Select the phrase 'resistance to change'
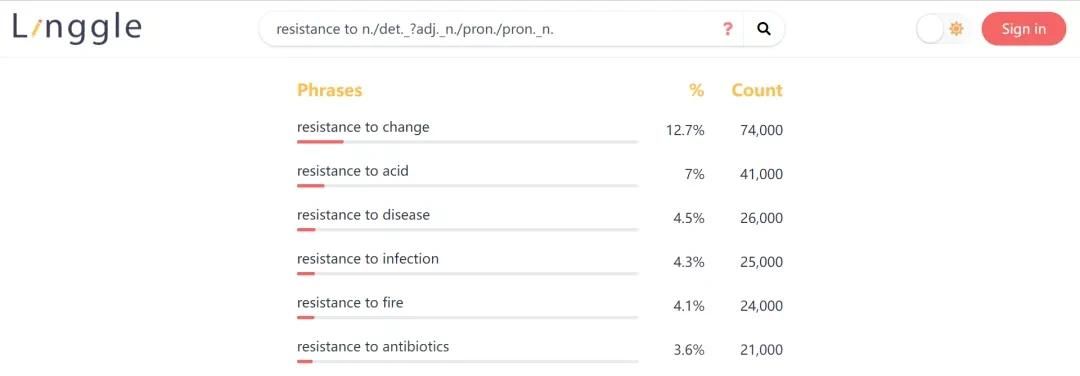Image resolution: width=1080 pixels, height=376 pixels. [x=363, y=127]
